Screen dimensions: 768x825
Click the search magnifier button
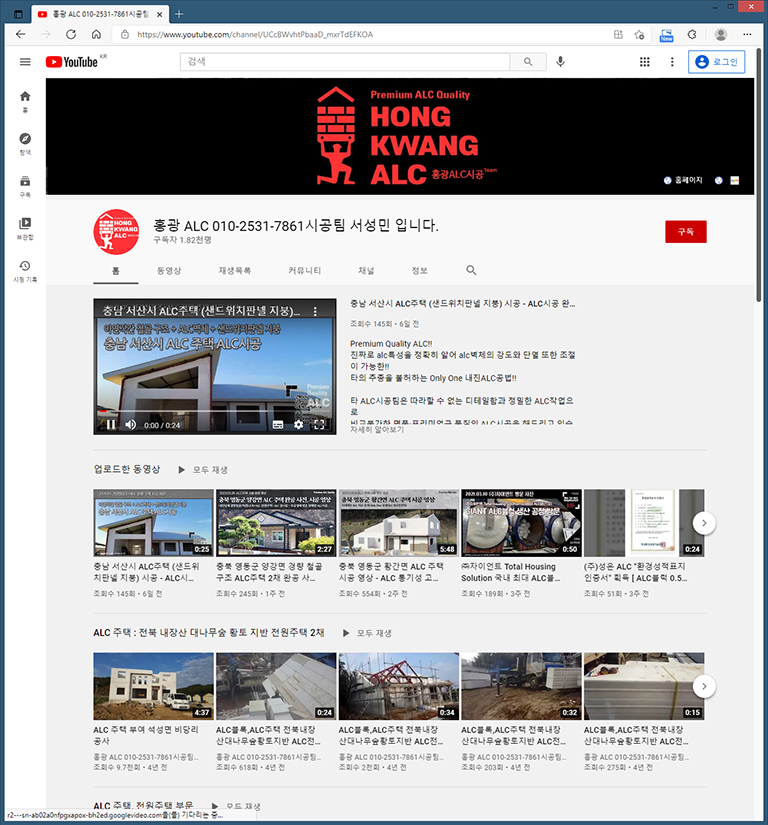528,62
